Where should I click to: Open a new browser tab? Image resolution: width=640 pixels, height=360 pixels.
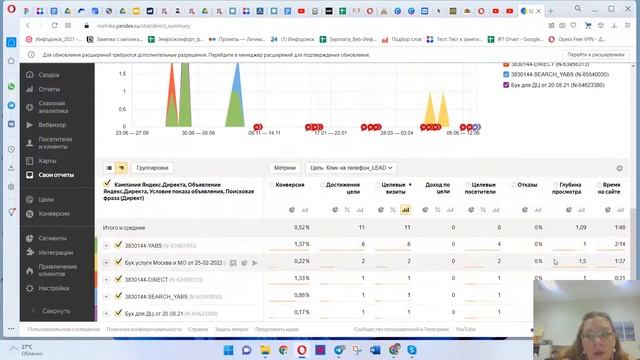pyautogui.click(x=551, y=11)
